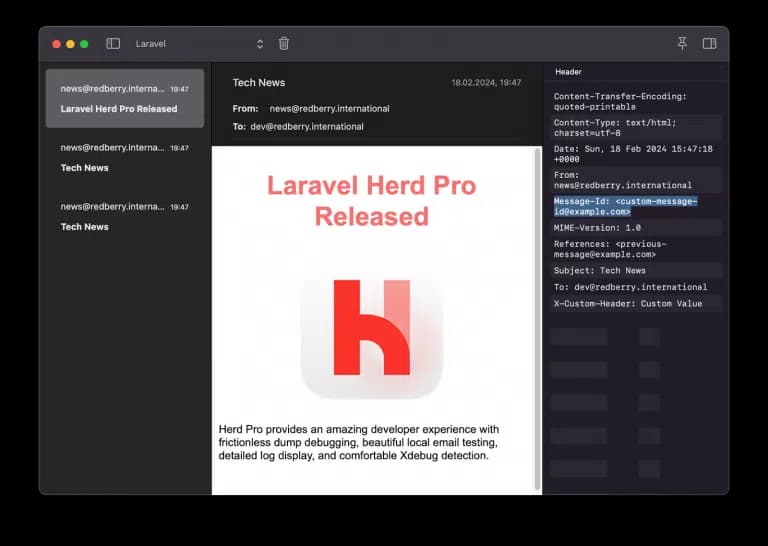
Task: Select the third email, subject Tech News
Action: tap(125, 216)
